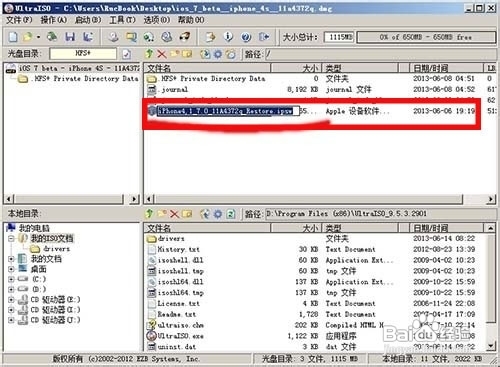Go up one level in disc image pane
Image resolution: width=500 pixels, height=367 pixels.
pyautogui.click(x=149, y=54)
